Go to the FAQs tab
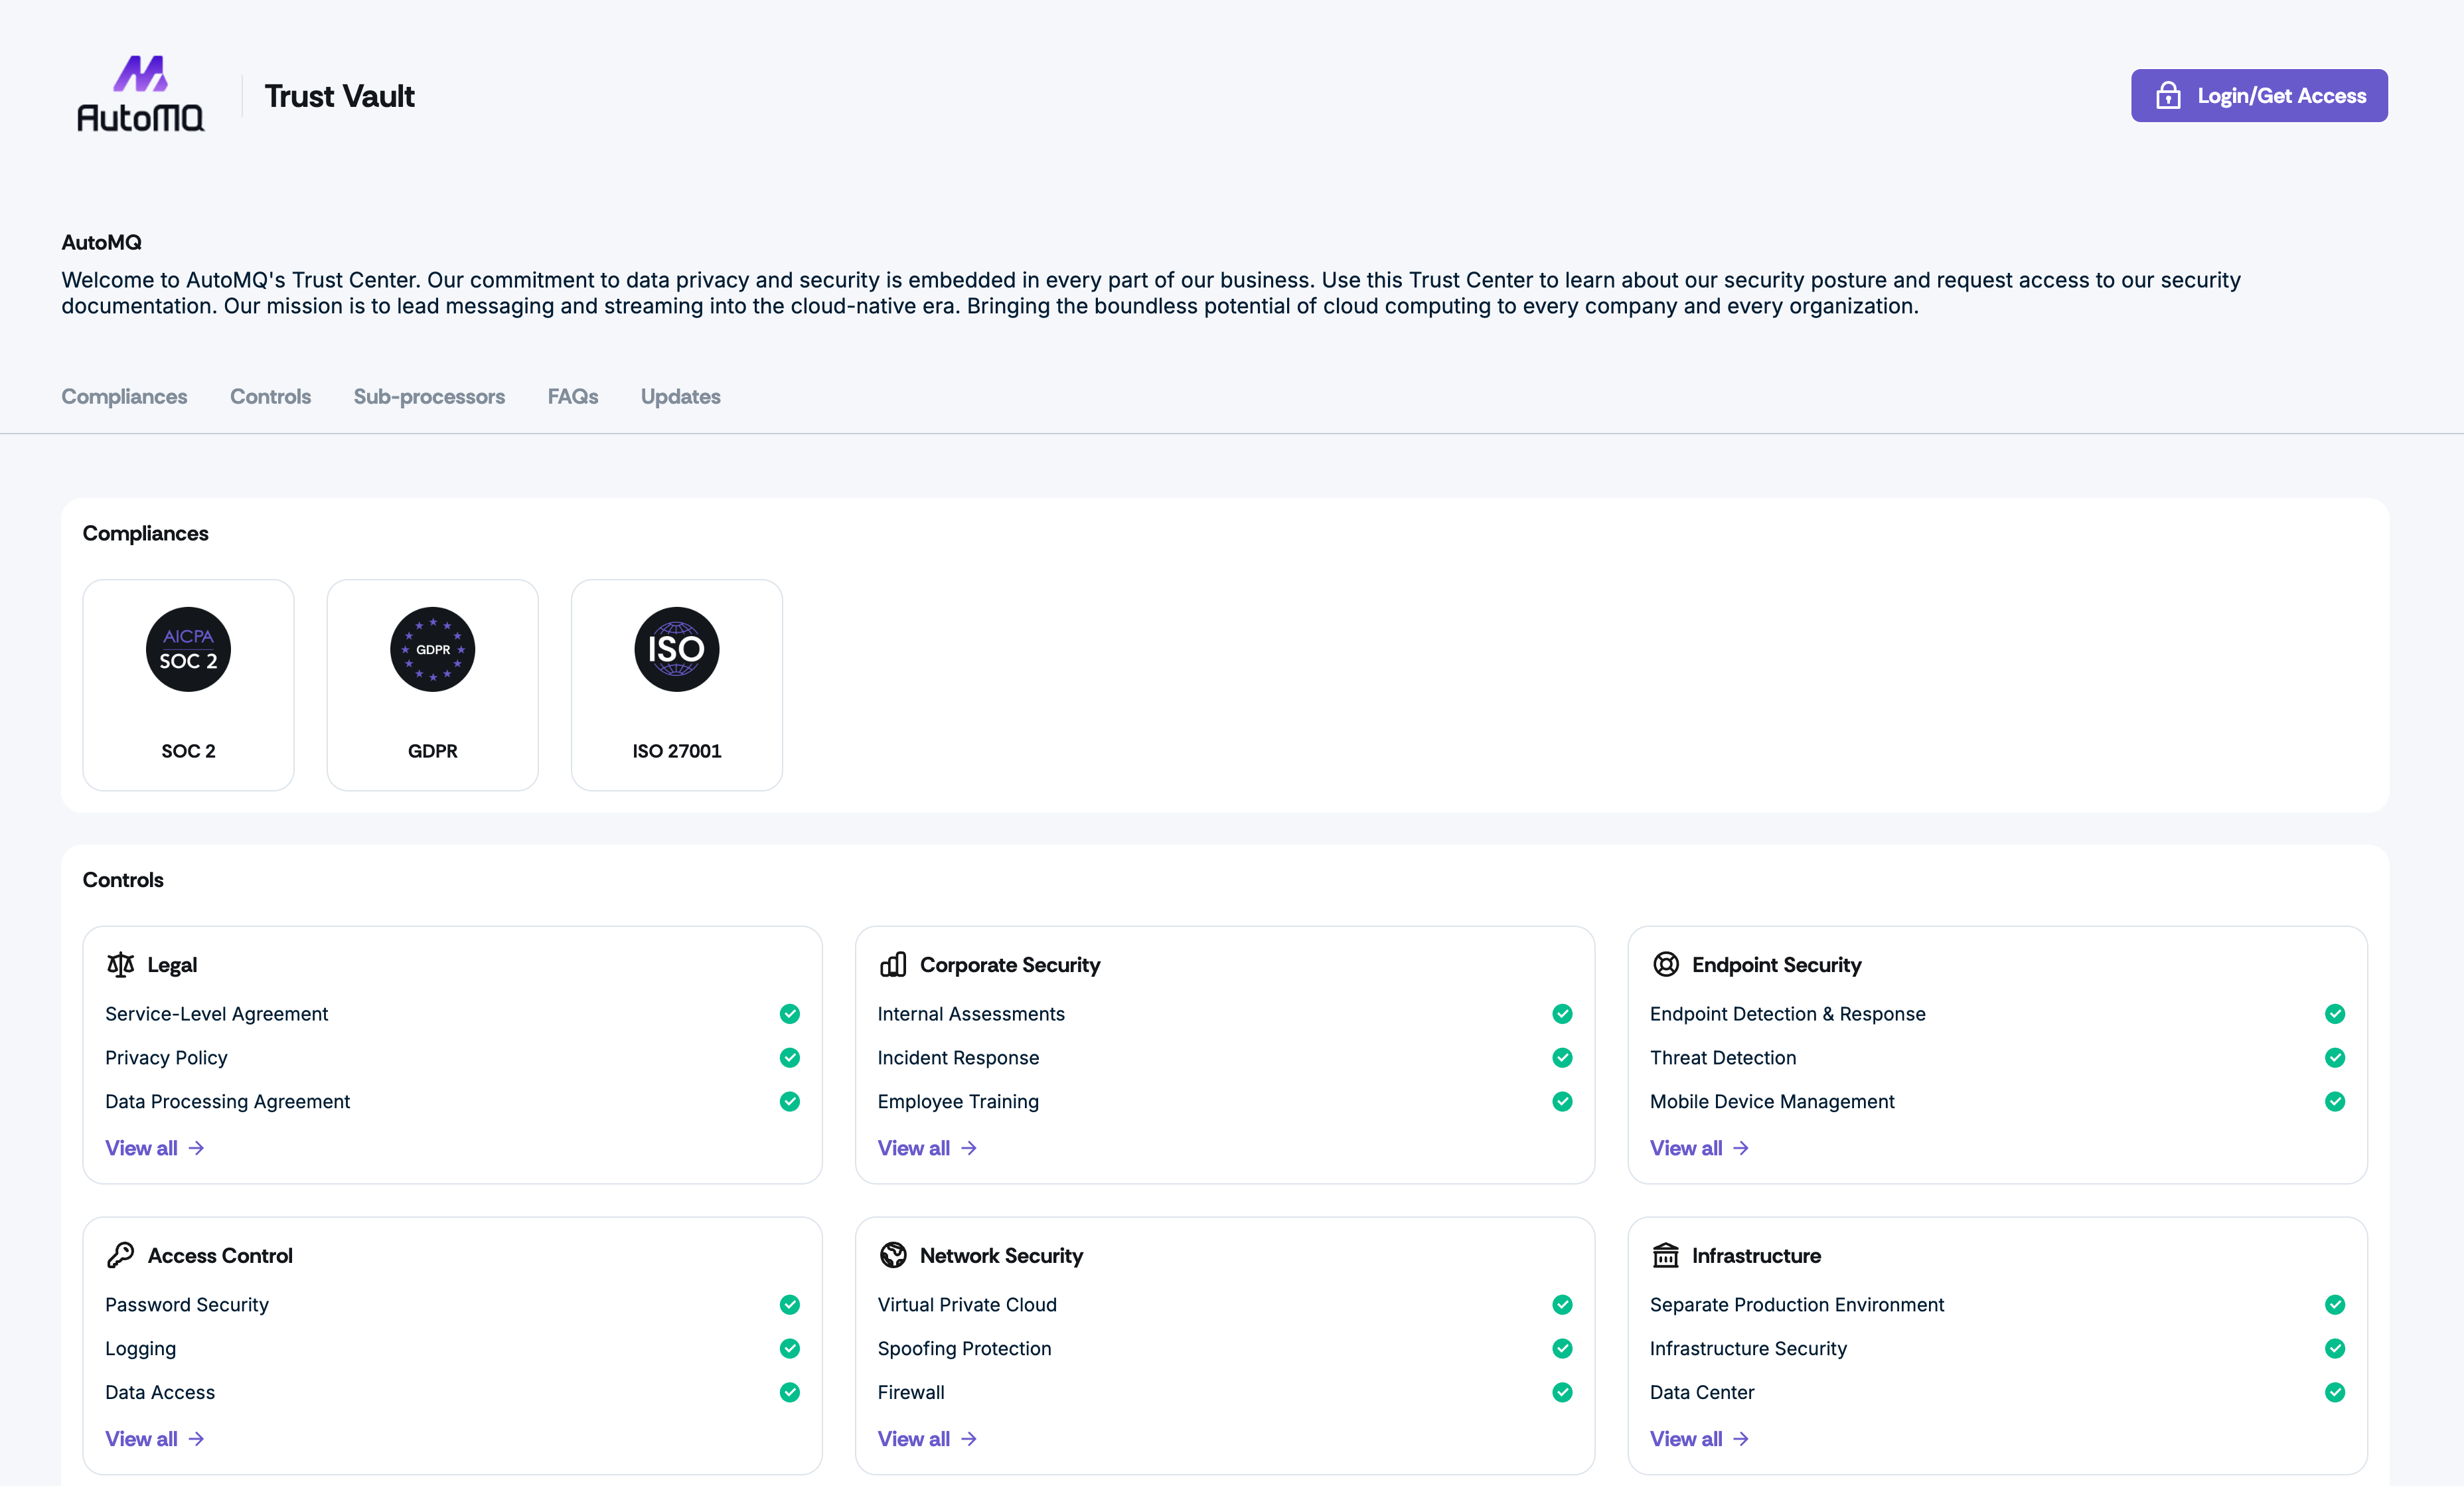This screenshot has height=1486, width=2464. [x=573, y=397]
